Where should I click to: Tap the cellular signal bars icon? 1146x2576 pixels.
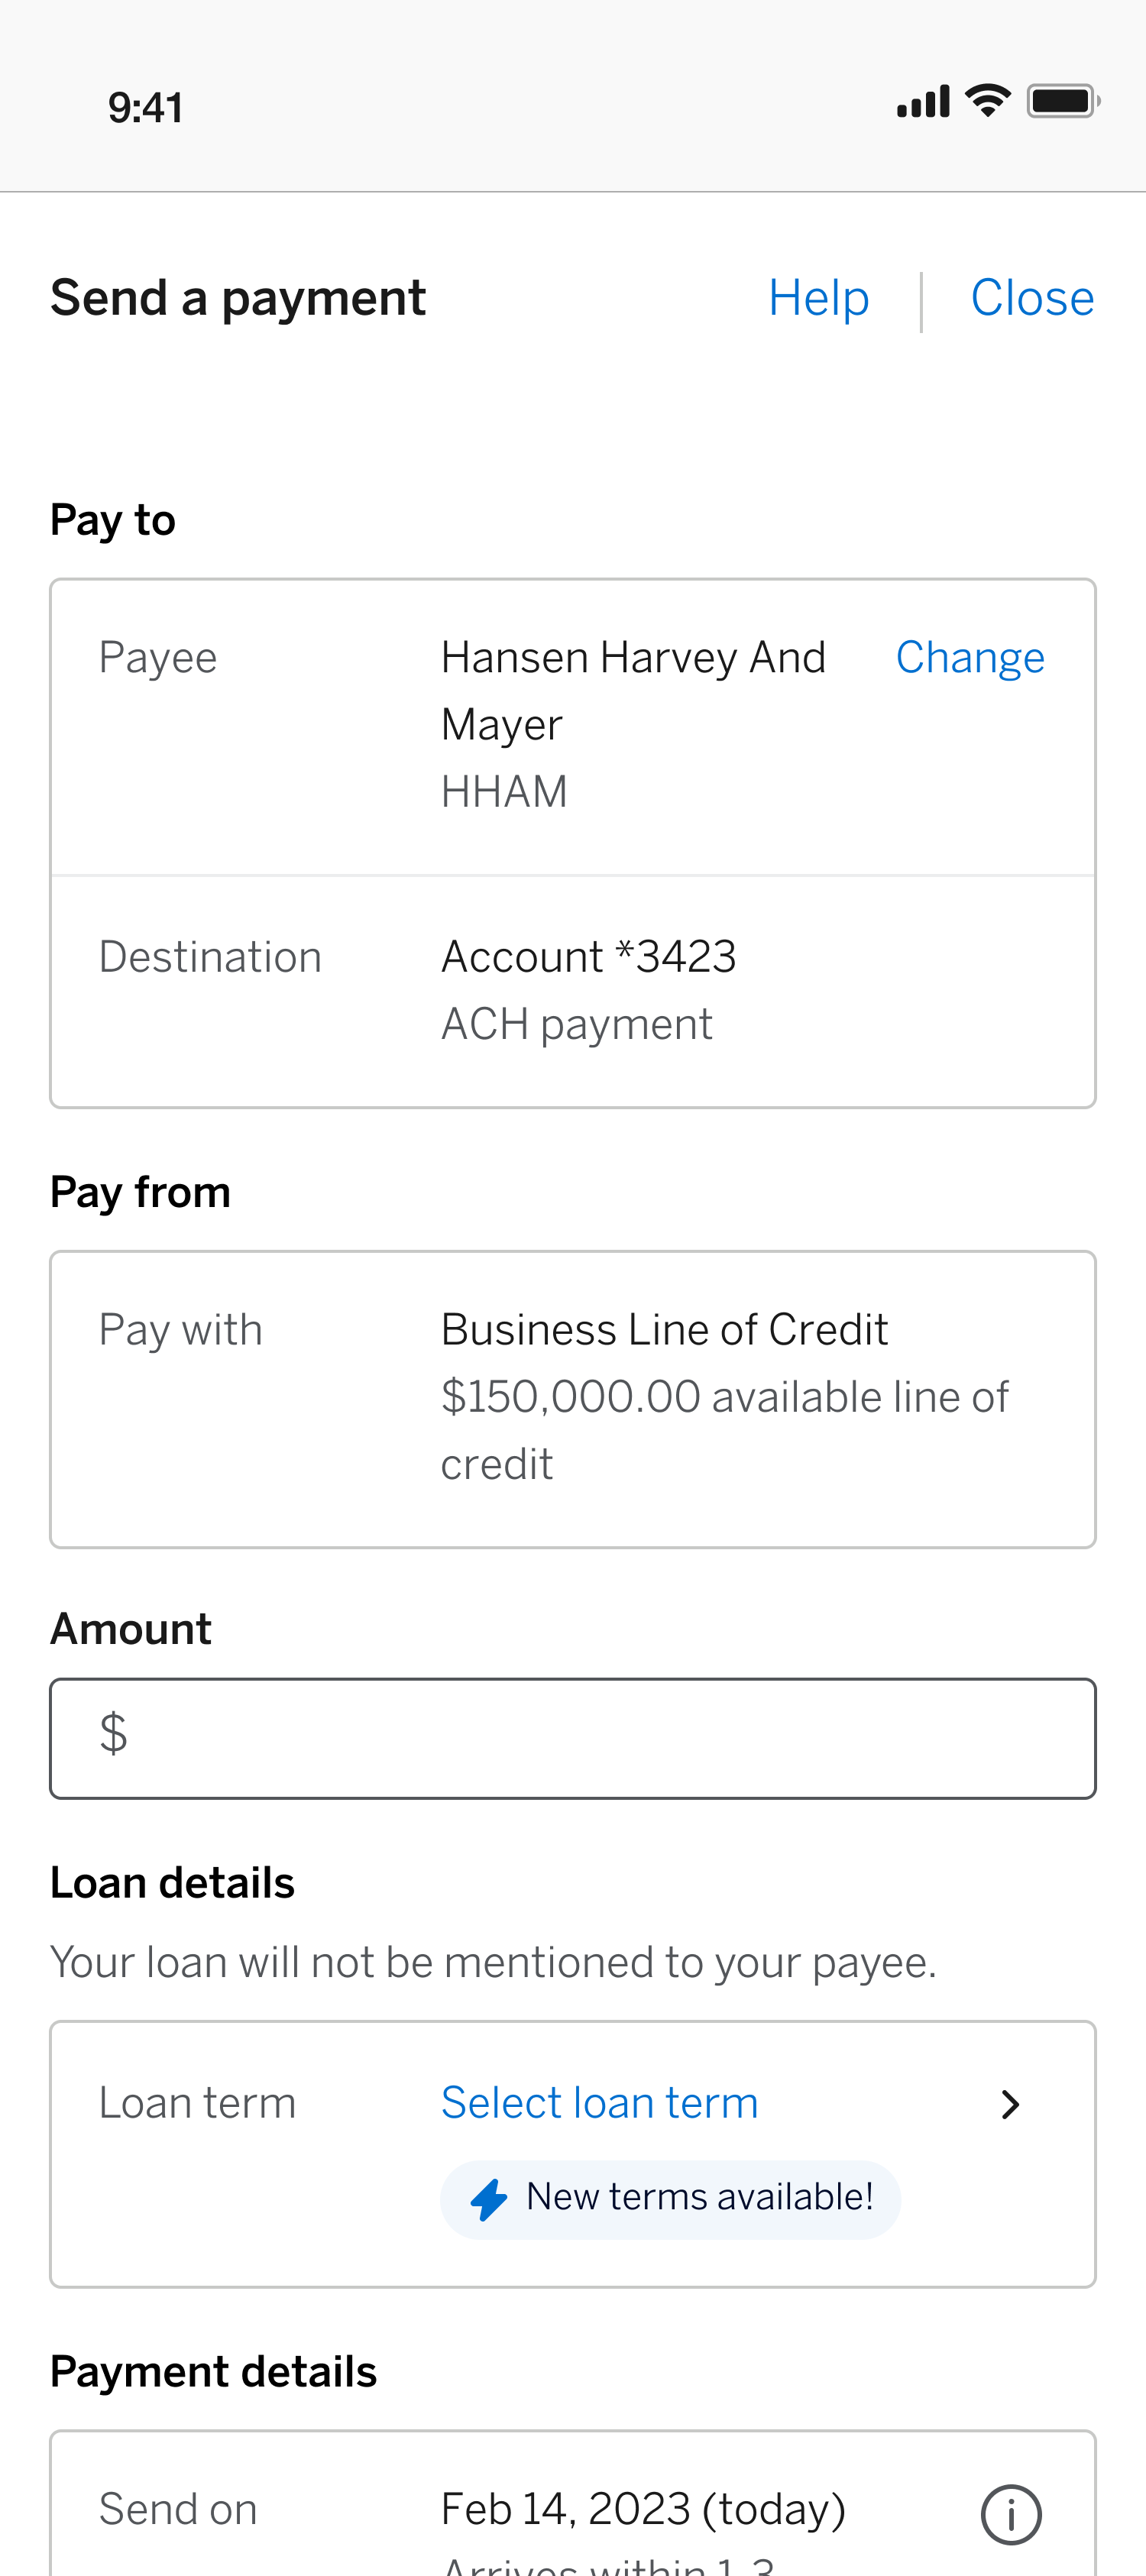pos(923,101)
